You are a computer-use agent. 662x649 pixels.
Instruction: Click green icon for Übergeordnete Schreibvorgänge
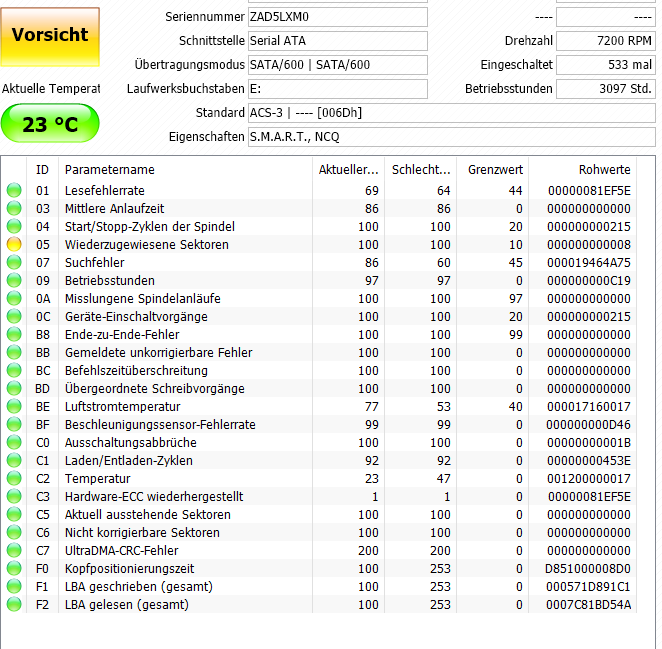pyautogui.click(x=14, y=388)
